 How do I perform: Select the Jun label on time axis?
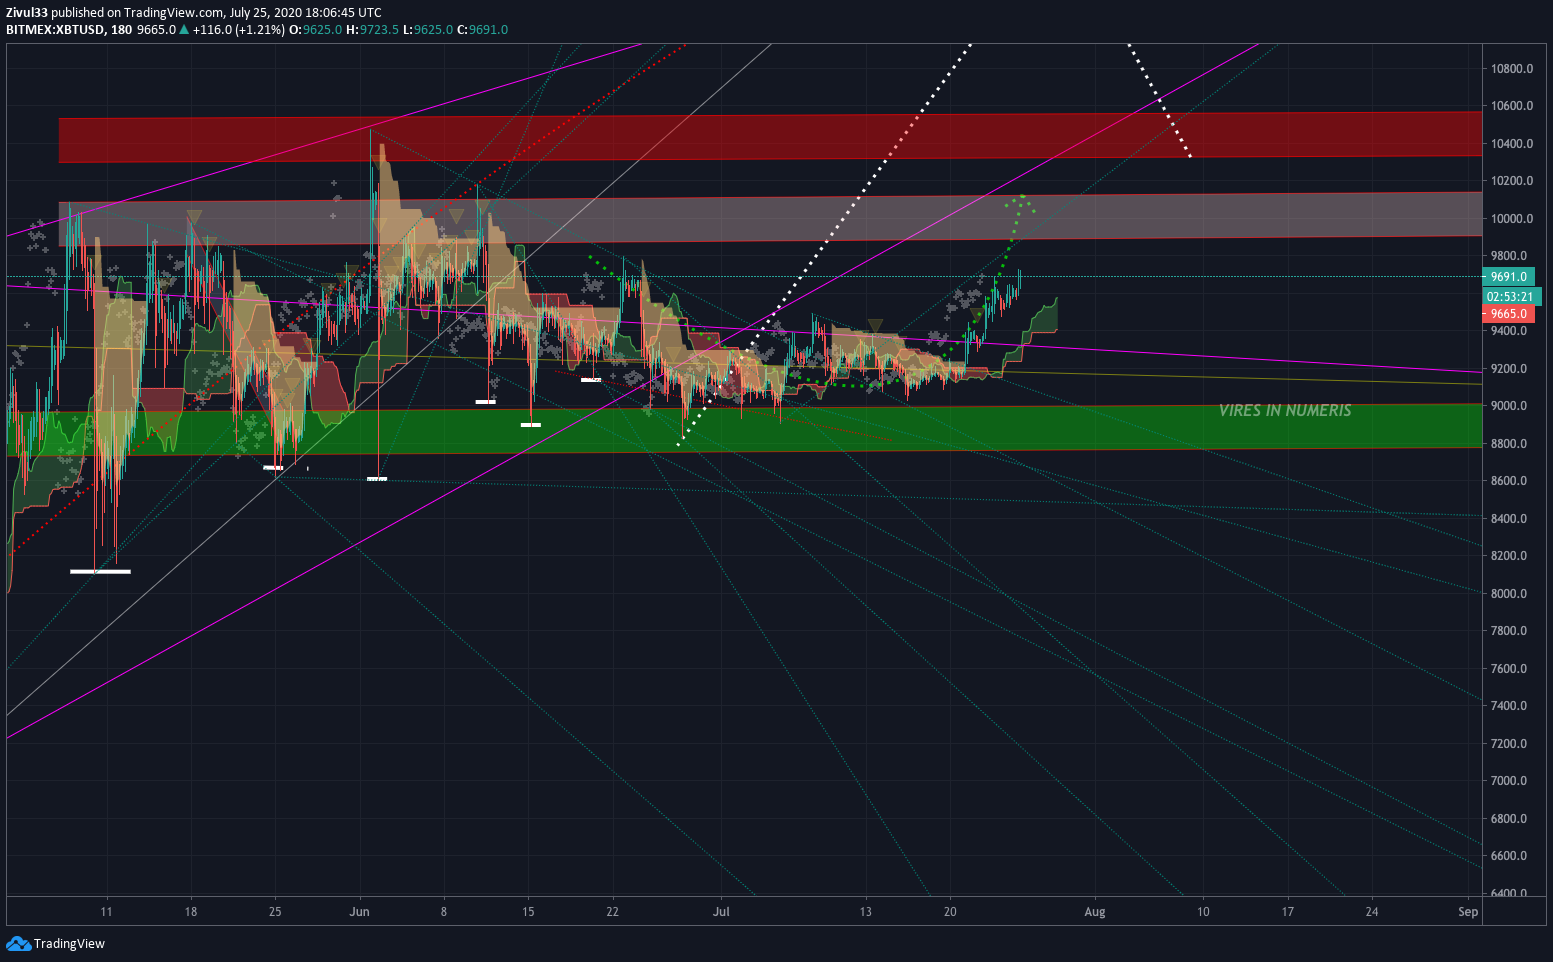click(360, 912)
